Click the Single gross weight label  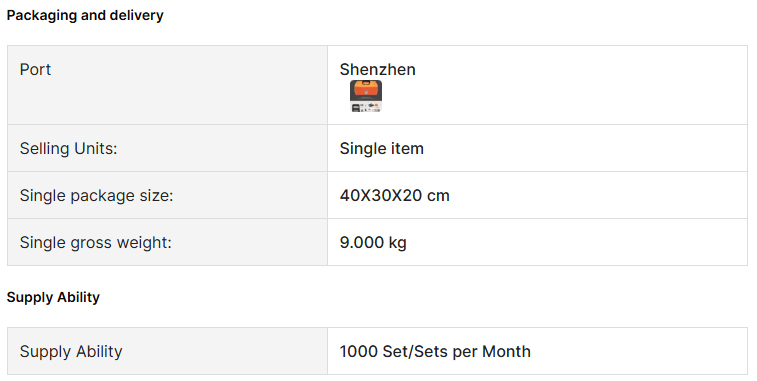[96, 242]
